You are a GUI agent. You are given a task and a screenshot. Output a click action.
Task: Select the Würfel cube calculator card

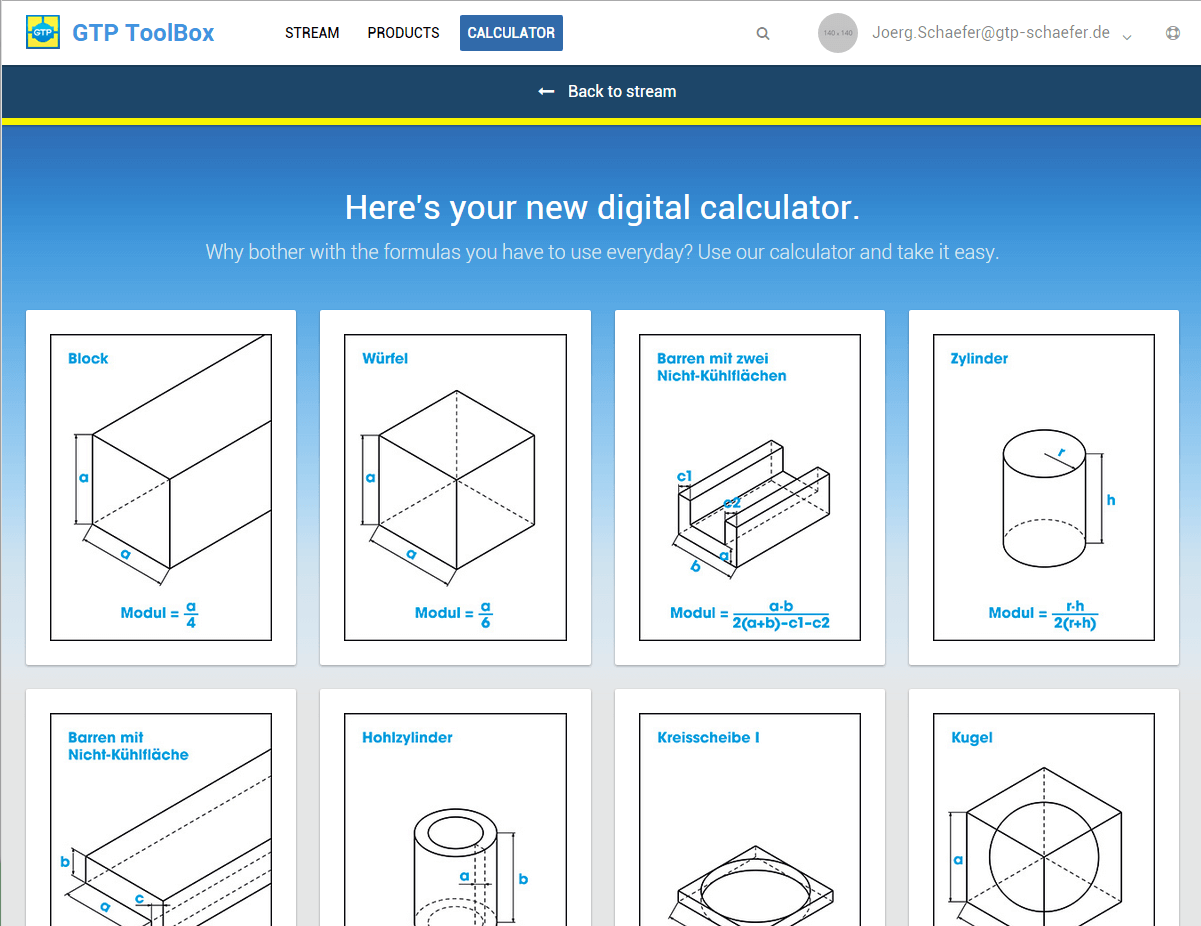pos(455,487)
